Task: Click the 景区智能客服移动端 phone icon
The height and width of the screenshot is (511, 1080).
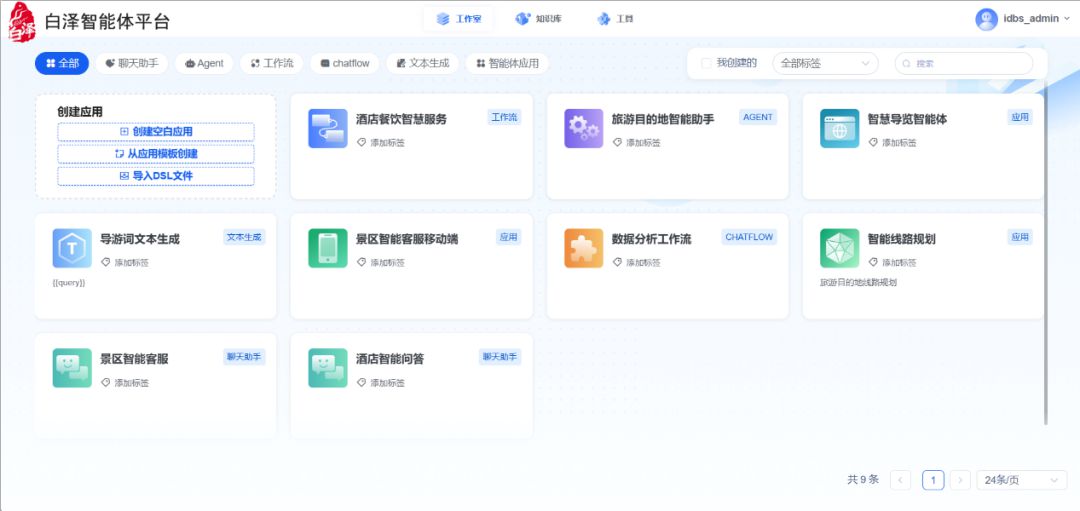Action: click(327, 248)
